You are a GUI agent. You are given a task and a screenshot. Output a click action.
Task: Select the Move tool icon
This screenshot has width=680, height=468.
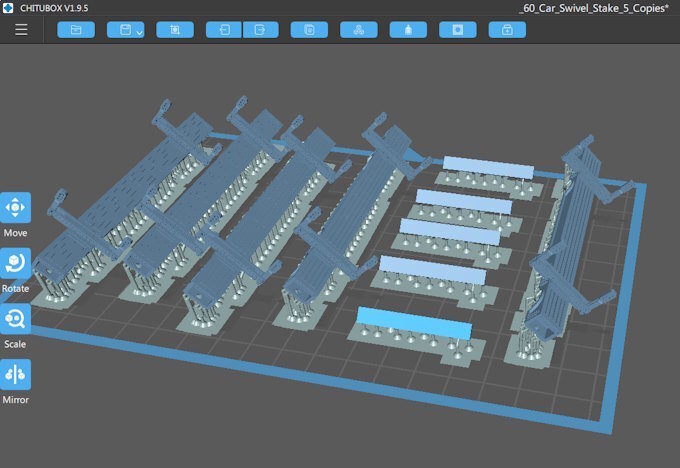[x=15, y=208]
